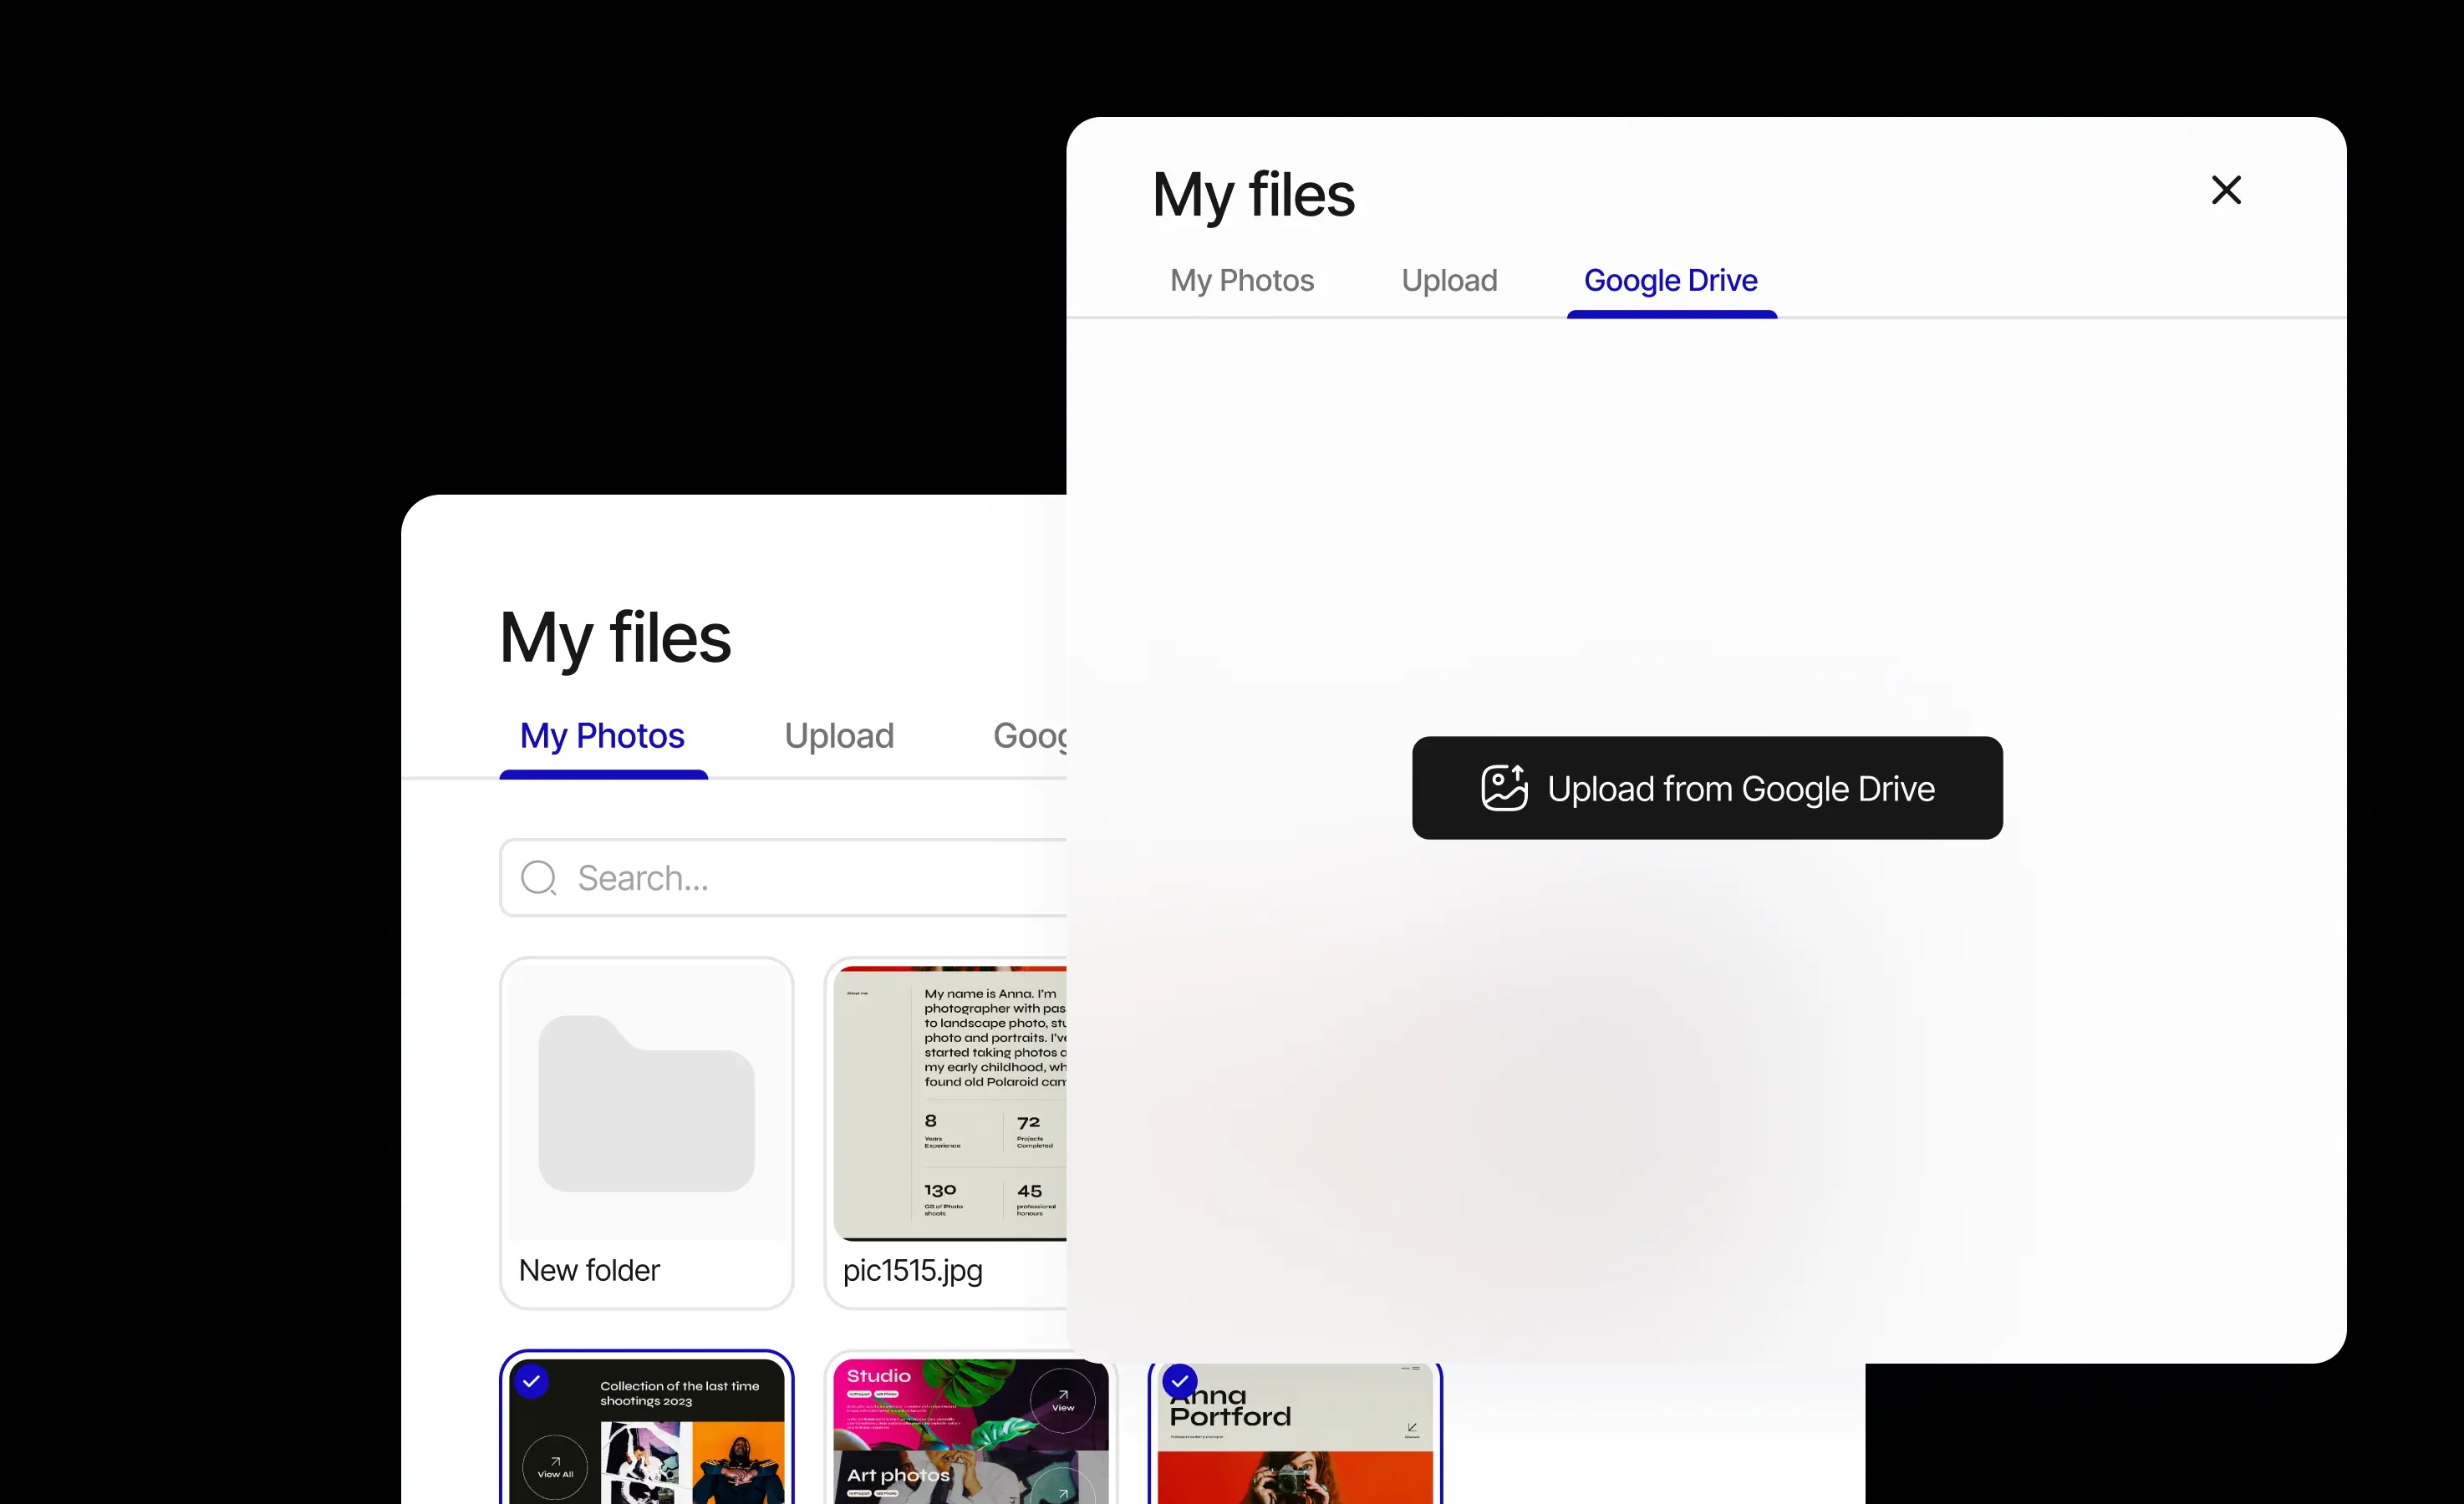Viewport: 2464px width, 1504px height.
Task: Select the My Photos tab in back panel
Action: coord(602,737)
